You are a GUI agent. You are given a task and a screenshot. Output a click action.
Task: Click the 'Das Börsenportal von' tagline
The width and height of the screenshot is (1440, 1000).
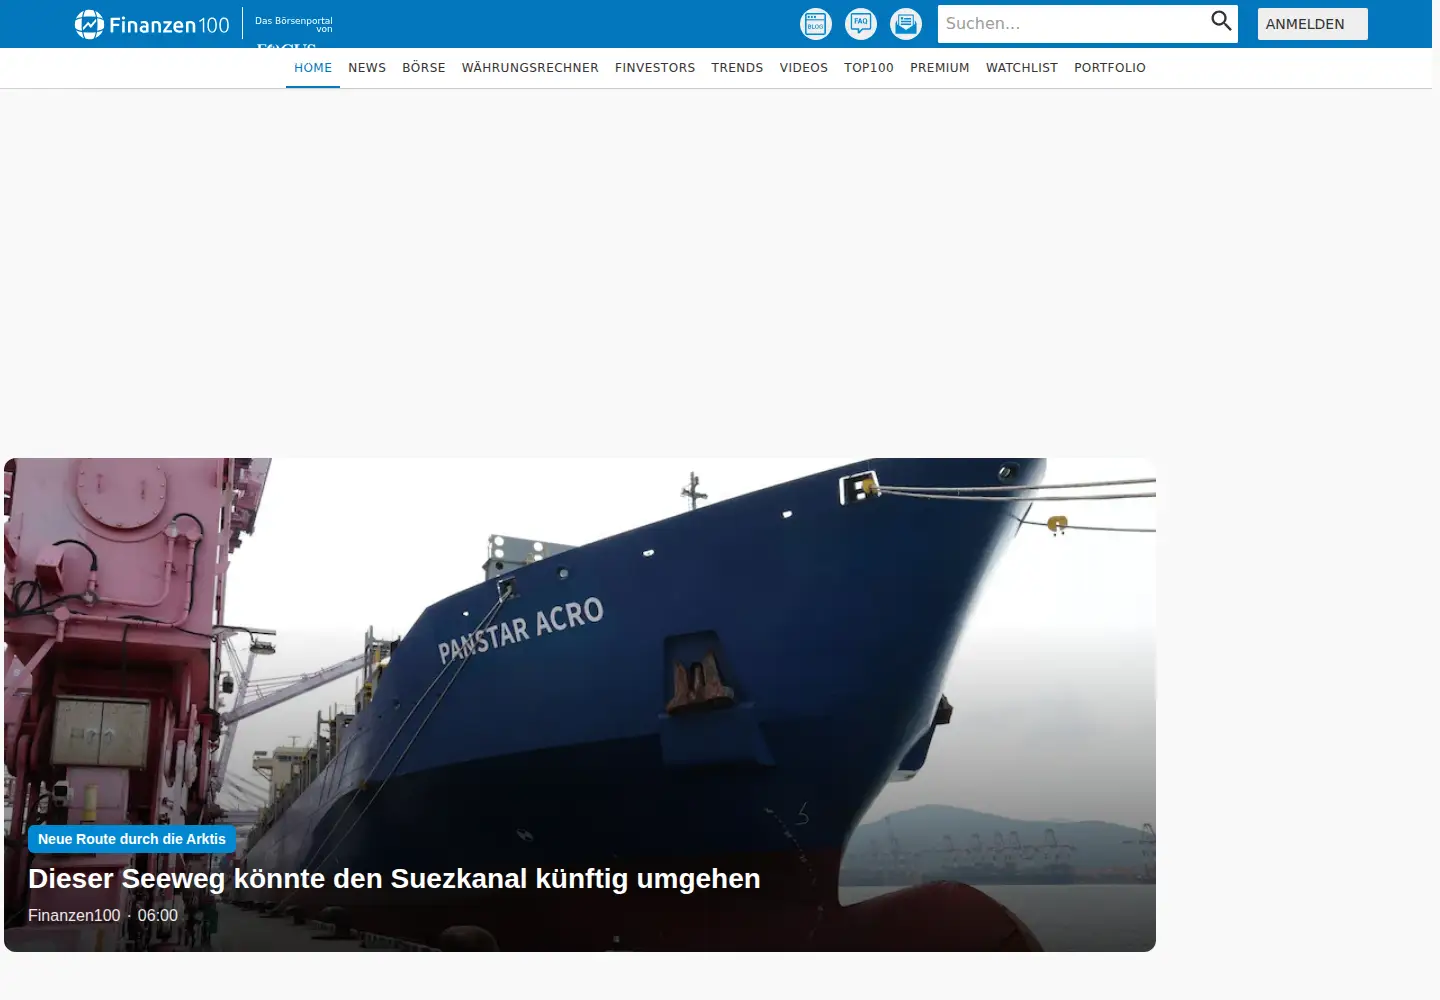293,24
